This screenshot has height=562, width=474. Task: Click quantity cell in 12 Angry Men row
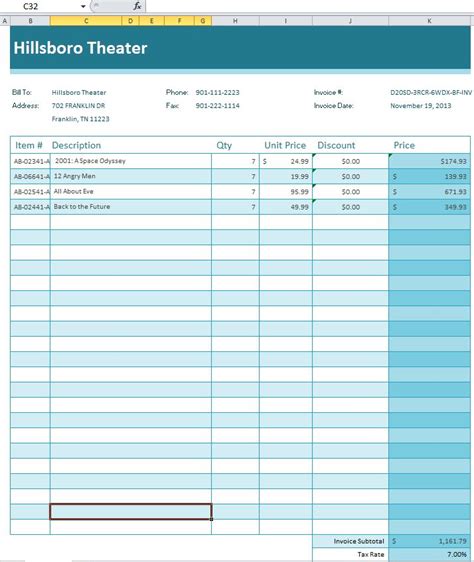235,177
